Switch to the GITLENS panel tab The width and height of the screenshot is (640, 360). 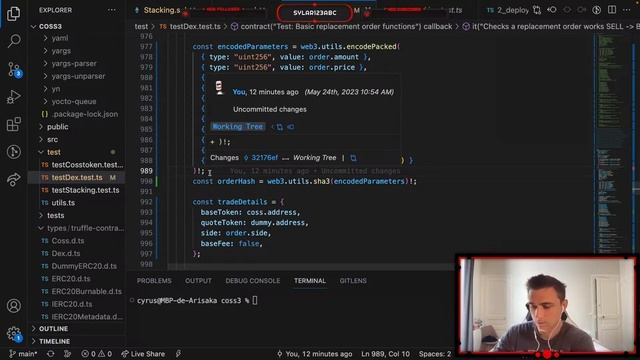tap(353, 281)
